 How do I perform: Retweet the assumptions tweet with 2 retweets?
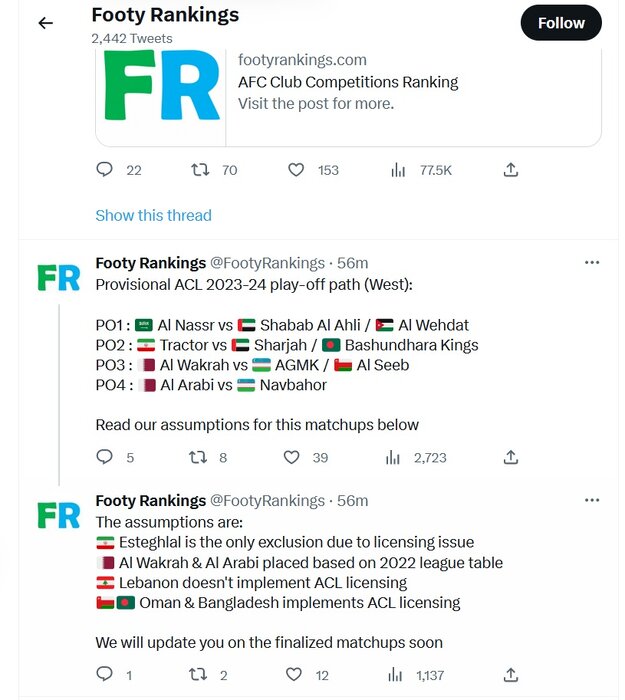tap(198, 675)
